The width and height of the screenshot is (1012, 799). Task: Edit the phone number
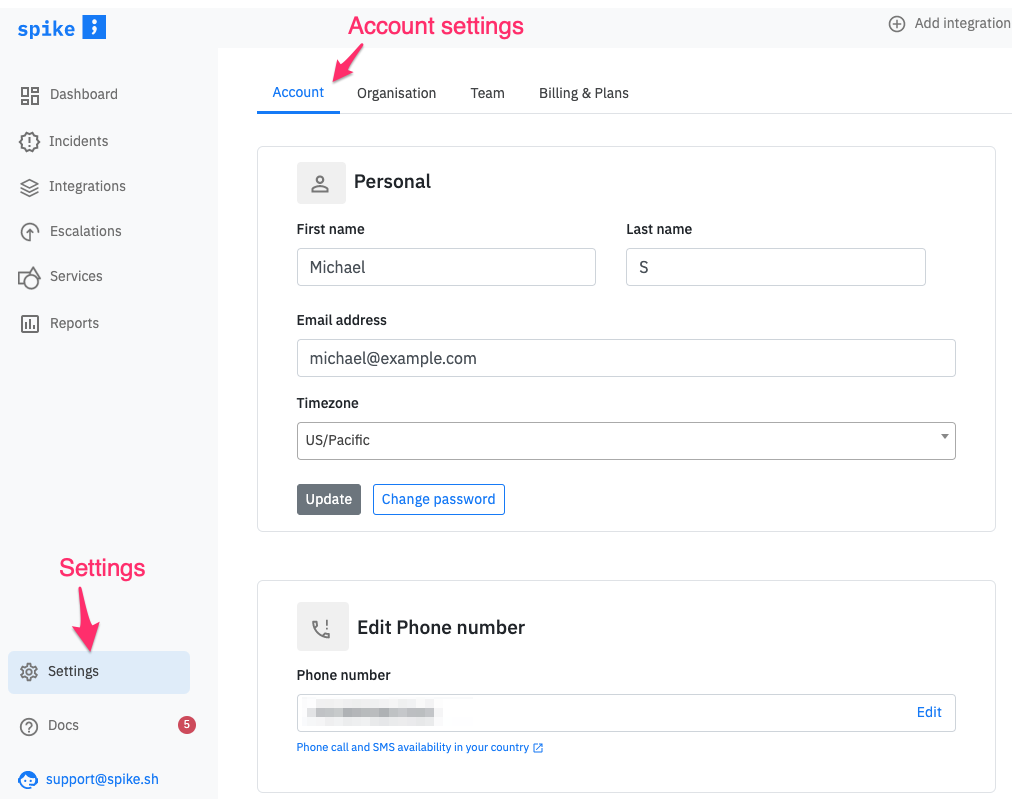[929, 713]
